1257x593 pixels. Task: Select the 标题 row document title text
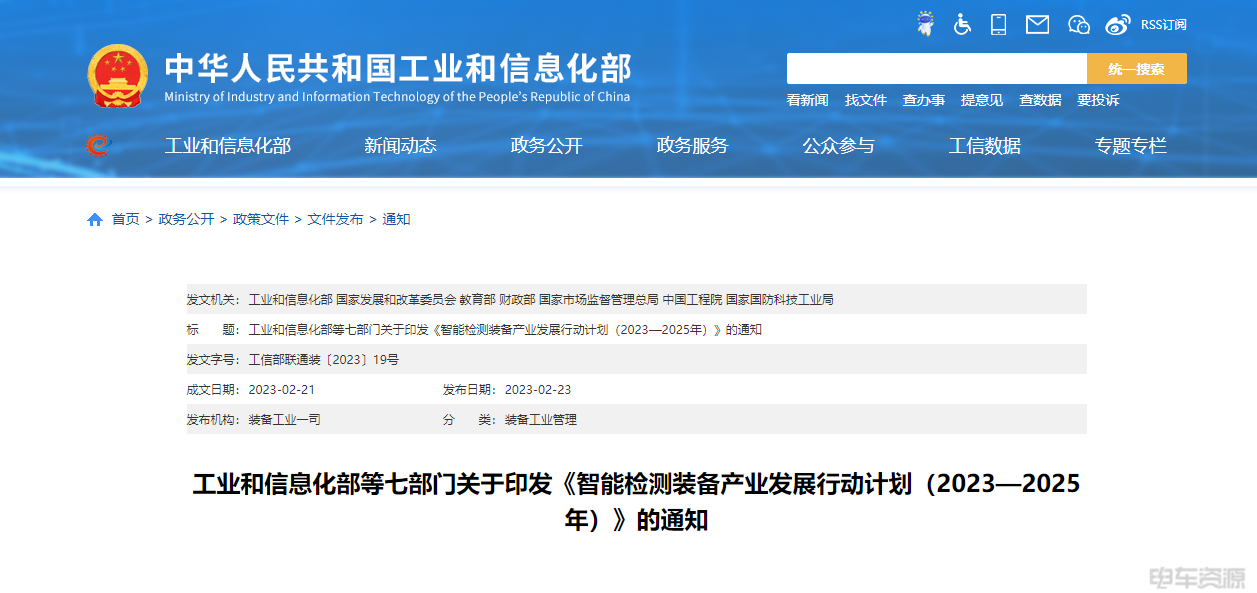click(505, 329)
